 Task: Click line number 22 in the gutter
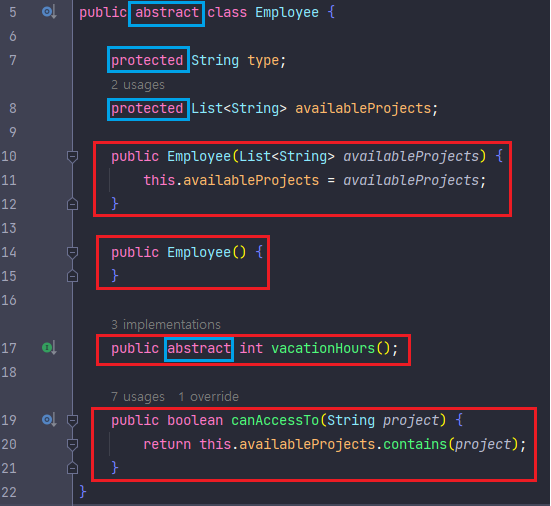click(9, 492)
